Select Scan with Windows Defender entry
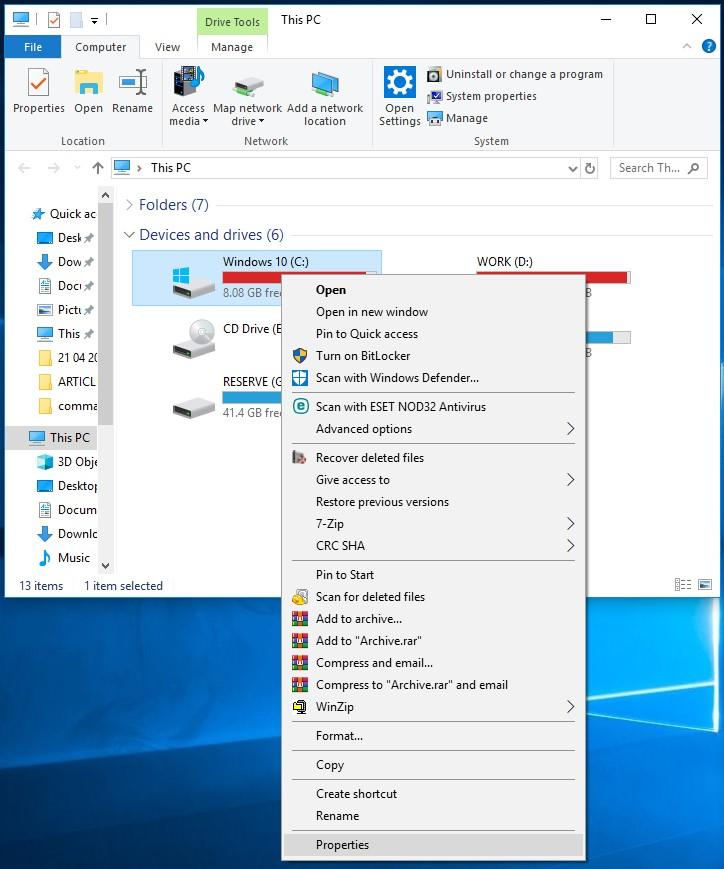This screenshot has height=869, width=724. coord(434,378)
